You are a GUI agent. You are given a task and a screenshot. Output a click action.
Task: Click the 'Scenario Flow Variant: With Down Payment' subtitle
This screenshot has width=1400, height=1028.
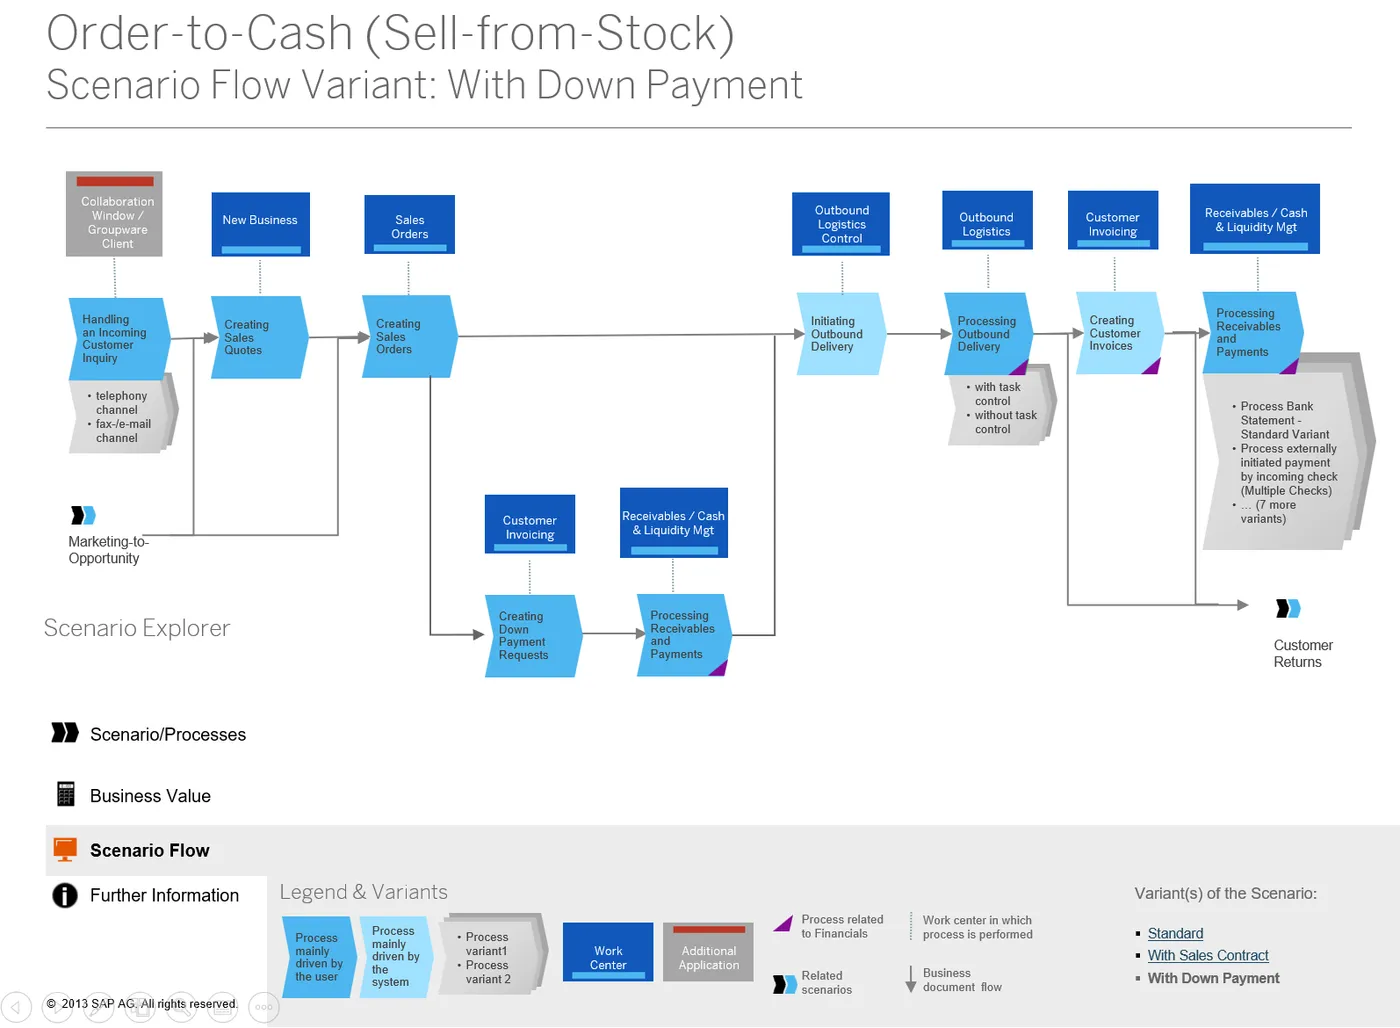424,84
